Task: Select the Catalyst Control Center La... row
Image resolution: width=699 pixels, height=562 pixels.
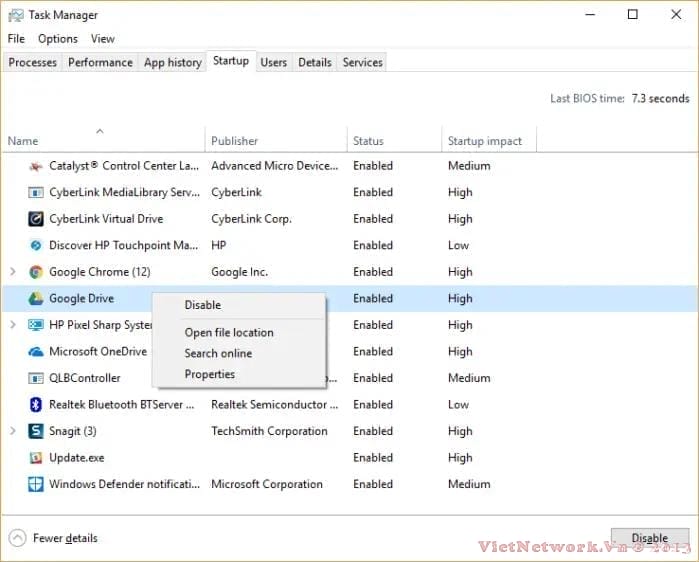Action: 350,166
